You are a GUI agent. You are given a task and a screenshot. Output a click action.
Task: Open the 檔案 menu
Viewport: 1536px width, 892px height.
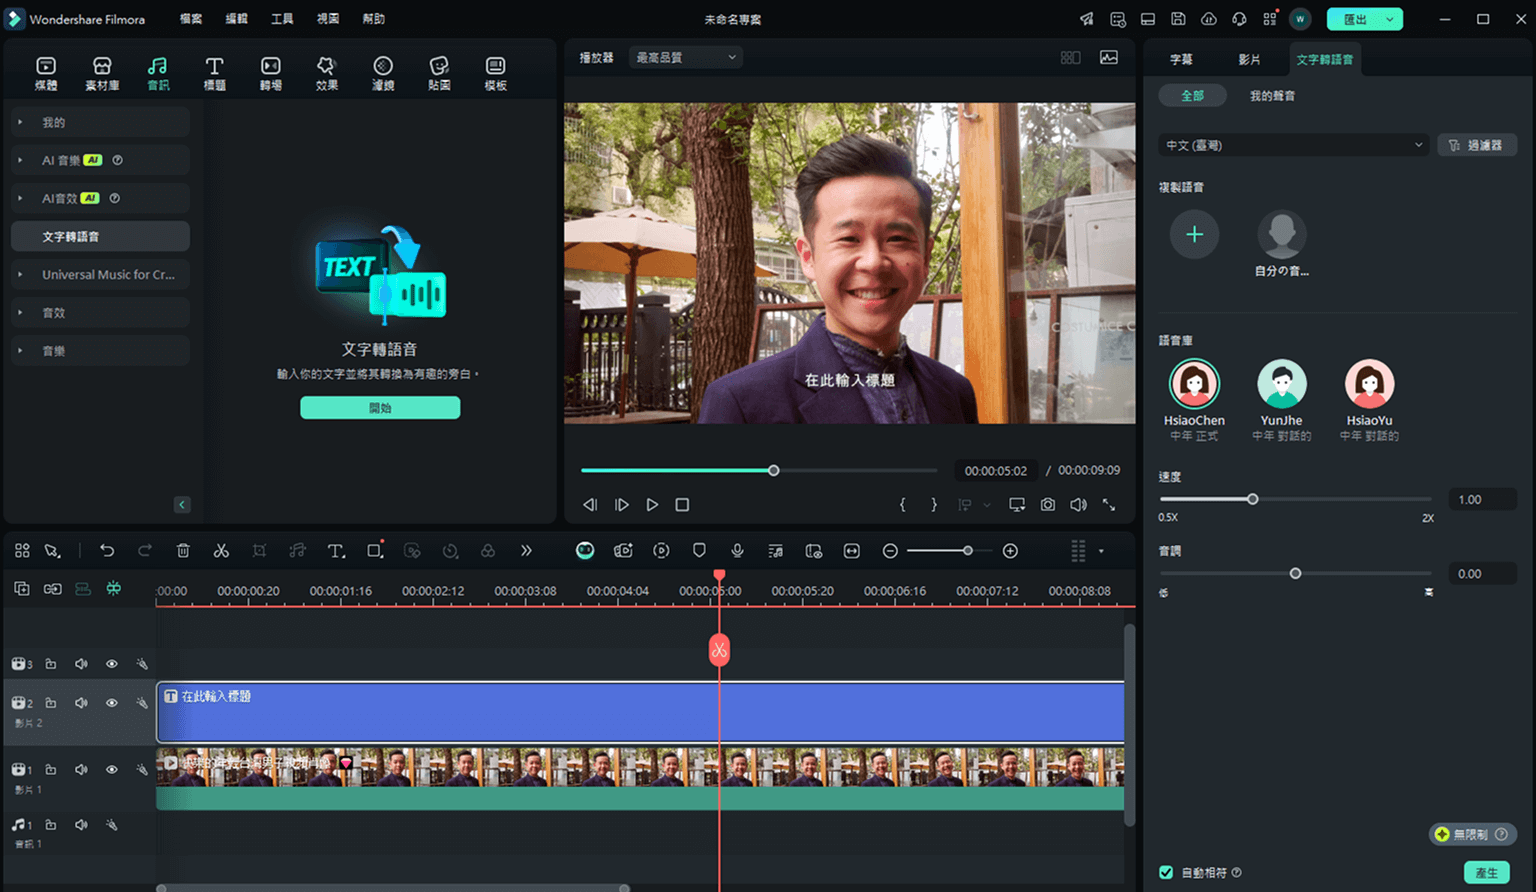190,19
